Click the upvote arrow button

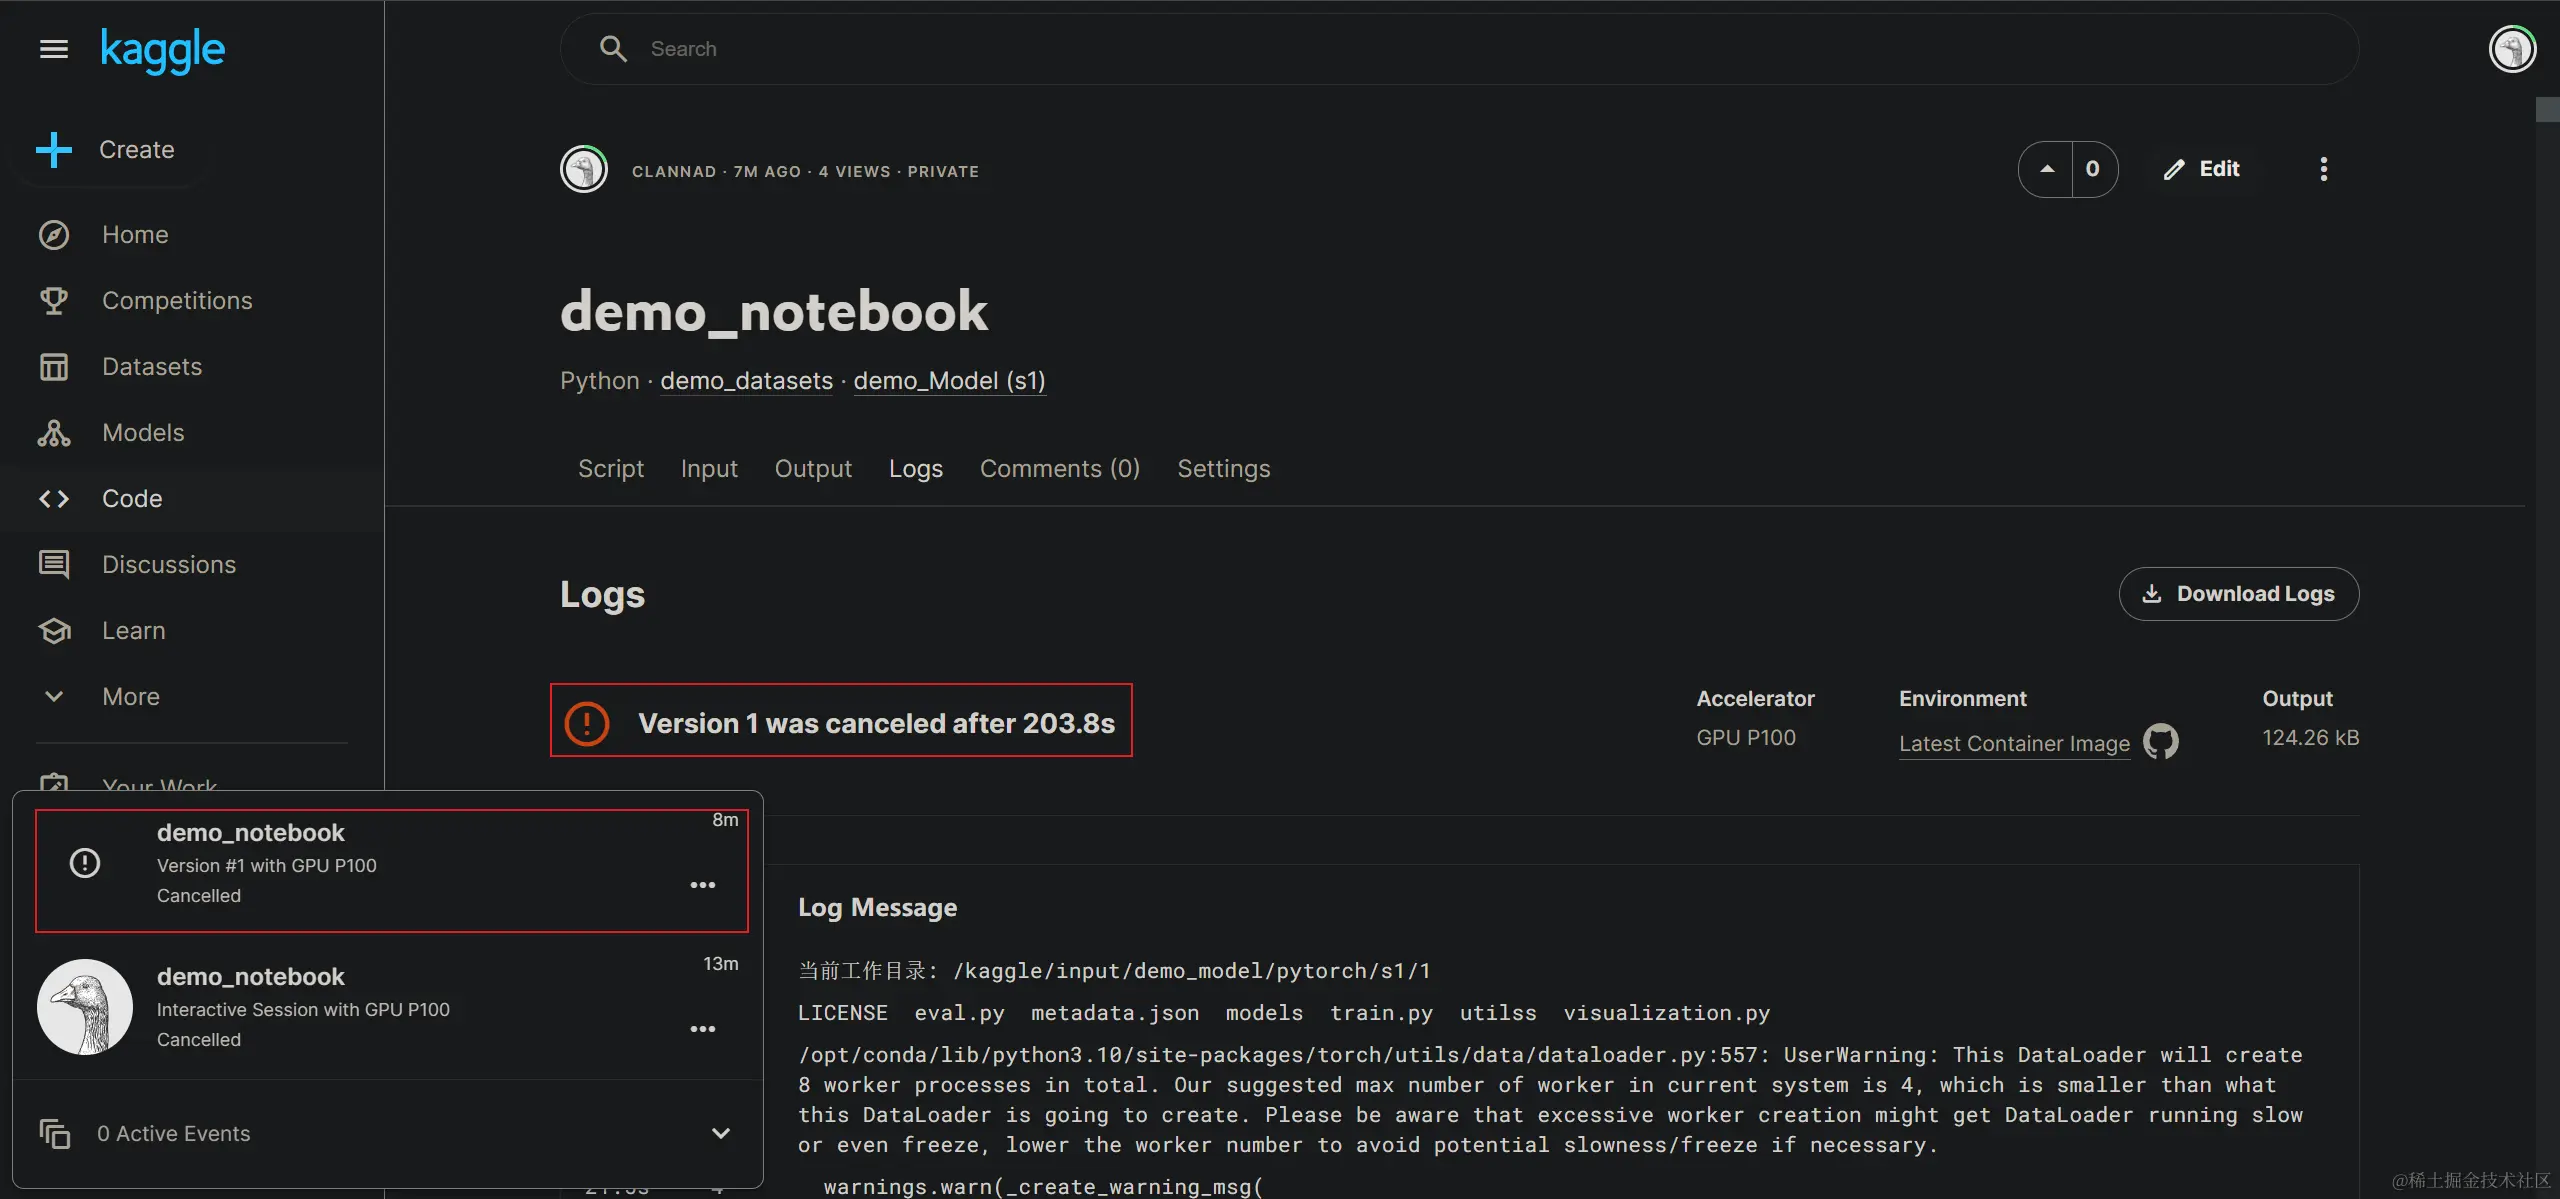point(2047,169)
